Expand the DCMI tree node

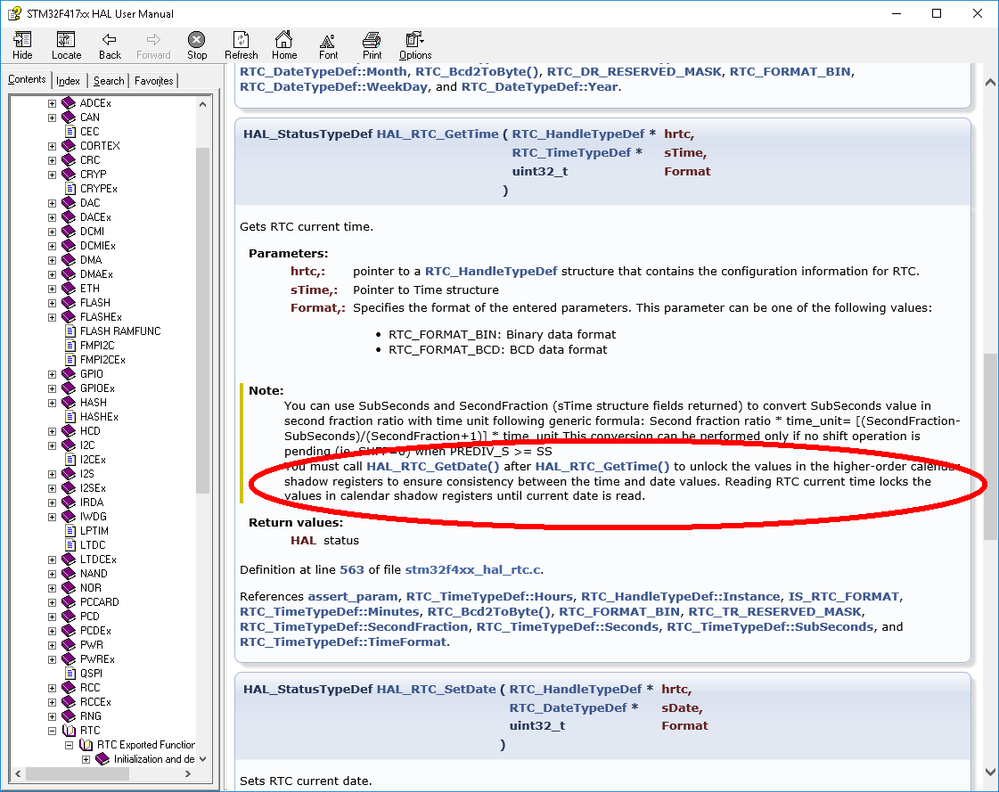52,232
